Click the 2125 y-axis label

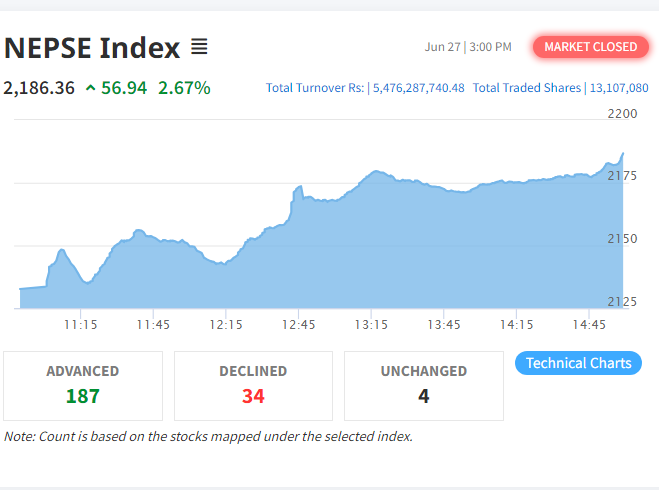[x=622, y=301]
